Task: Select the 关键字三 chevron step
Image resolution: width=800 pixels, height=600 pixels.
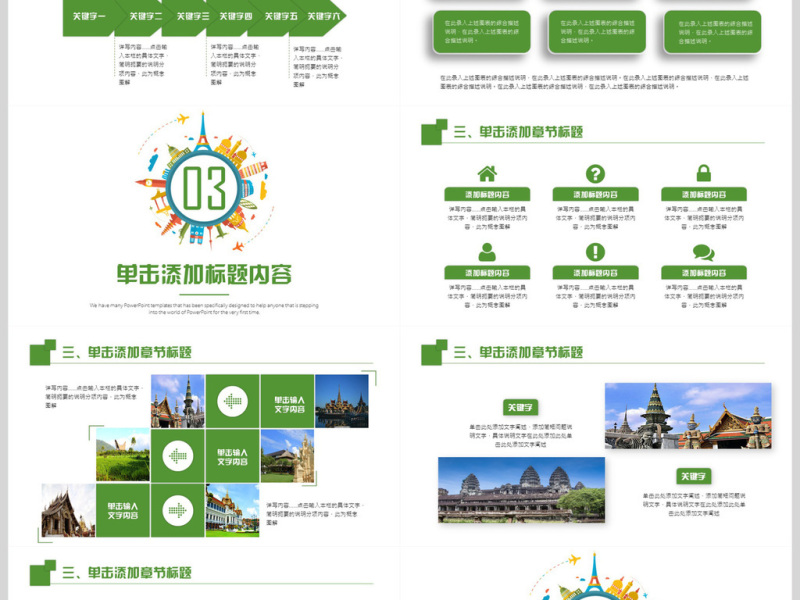Action: (x=191, y=17)
